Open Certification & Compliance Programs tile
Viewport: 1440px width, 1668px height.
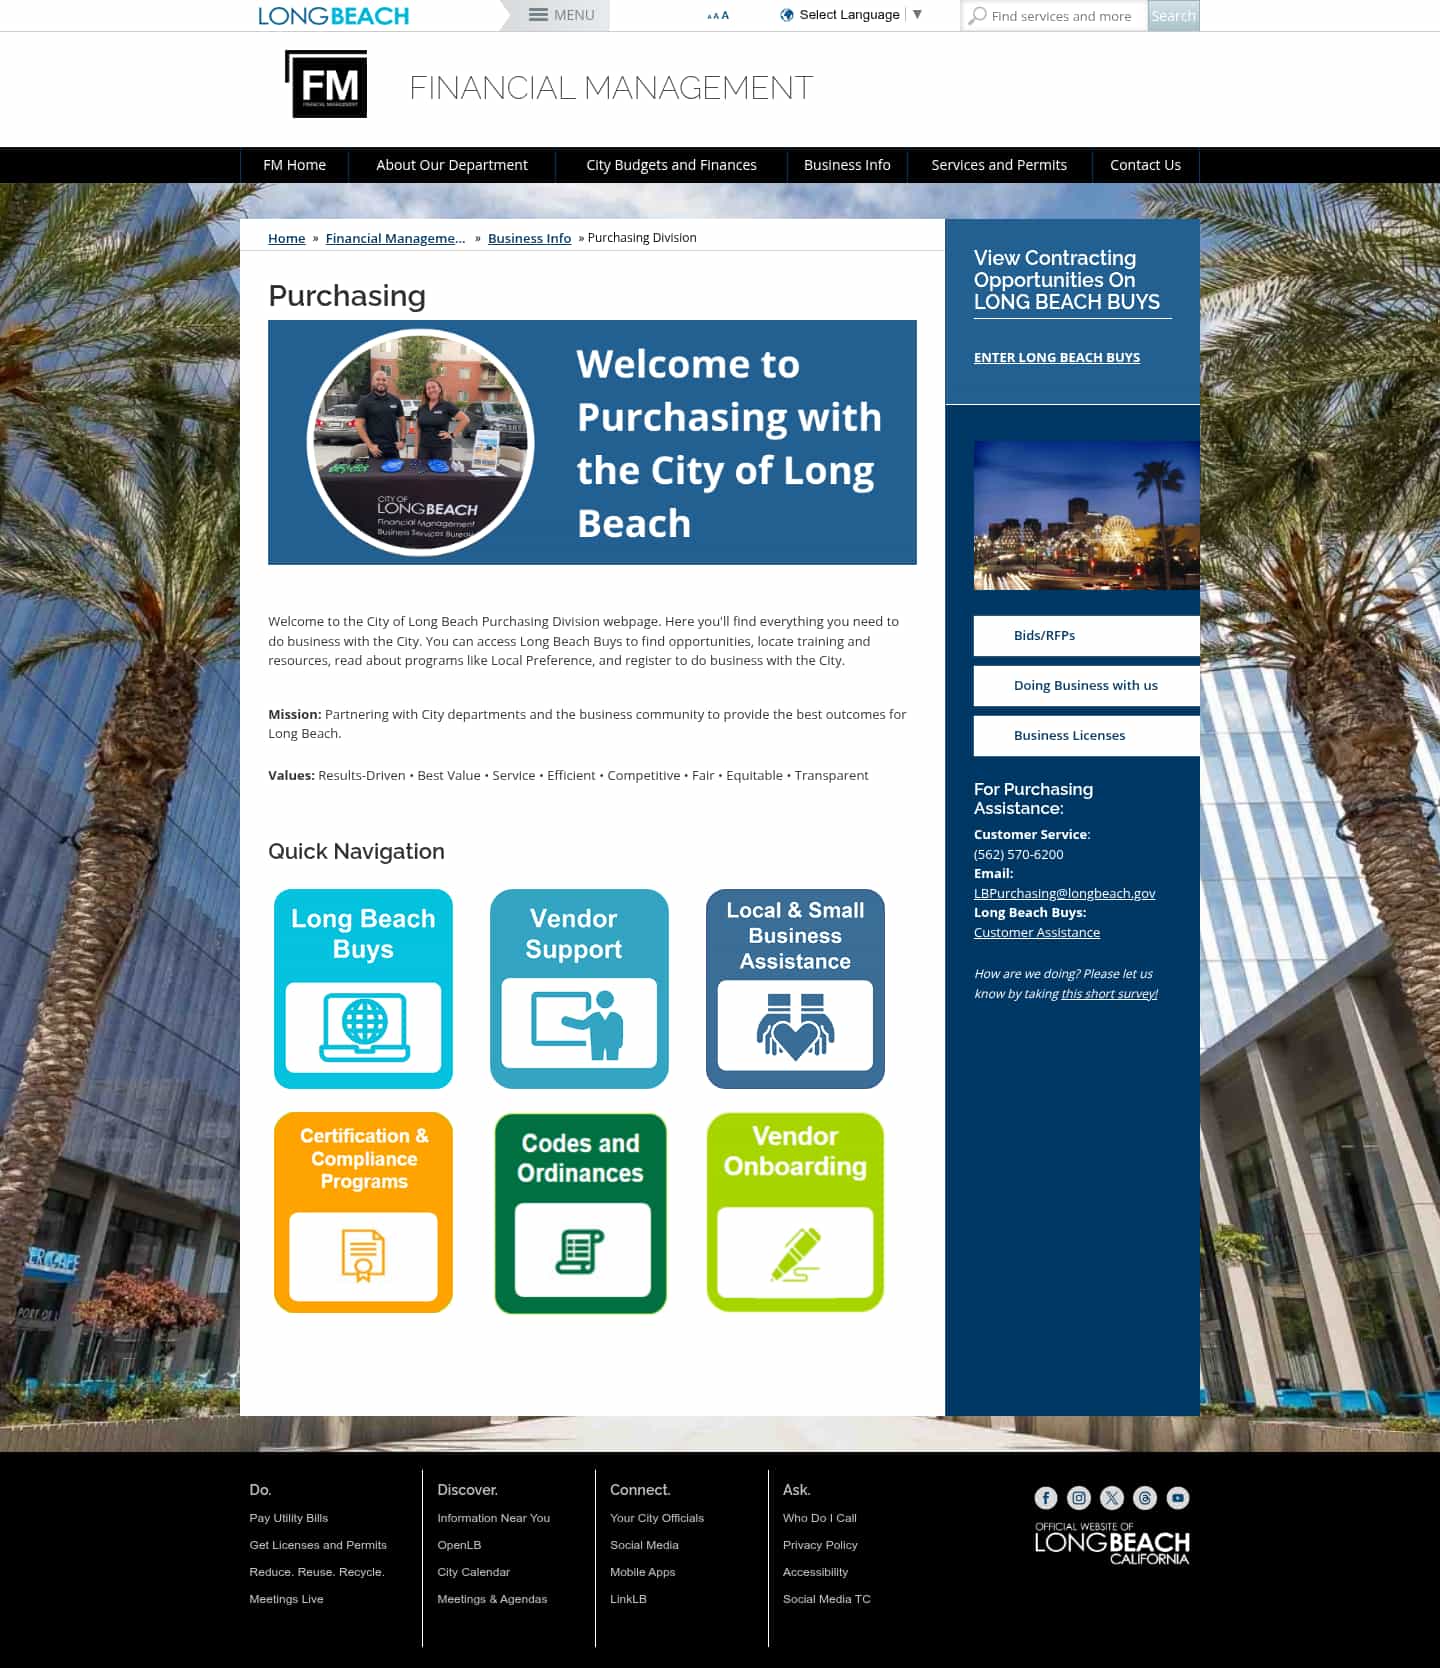(363, 1213)
